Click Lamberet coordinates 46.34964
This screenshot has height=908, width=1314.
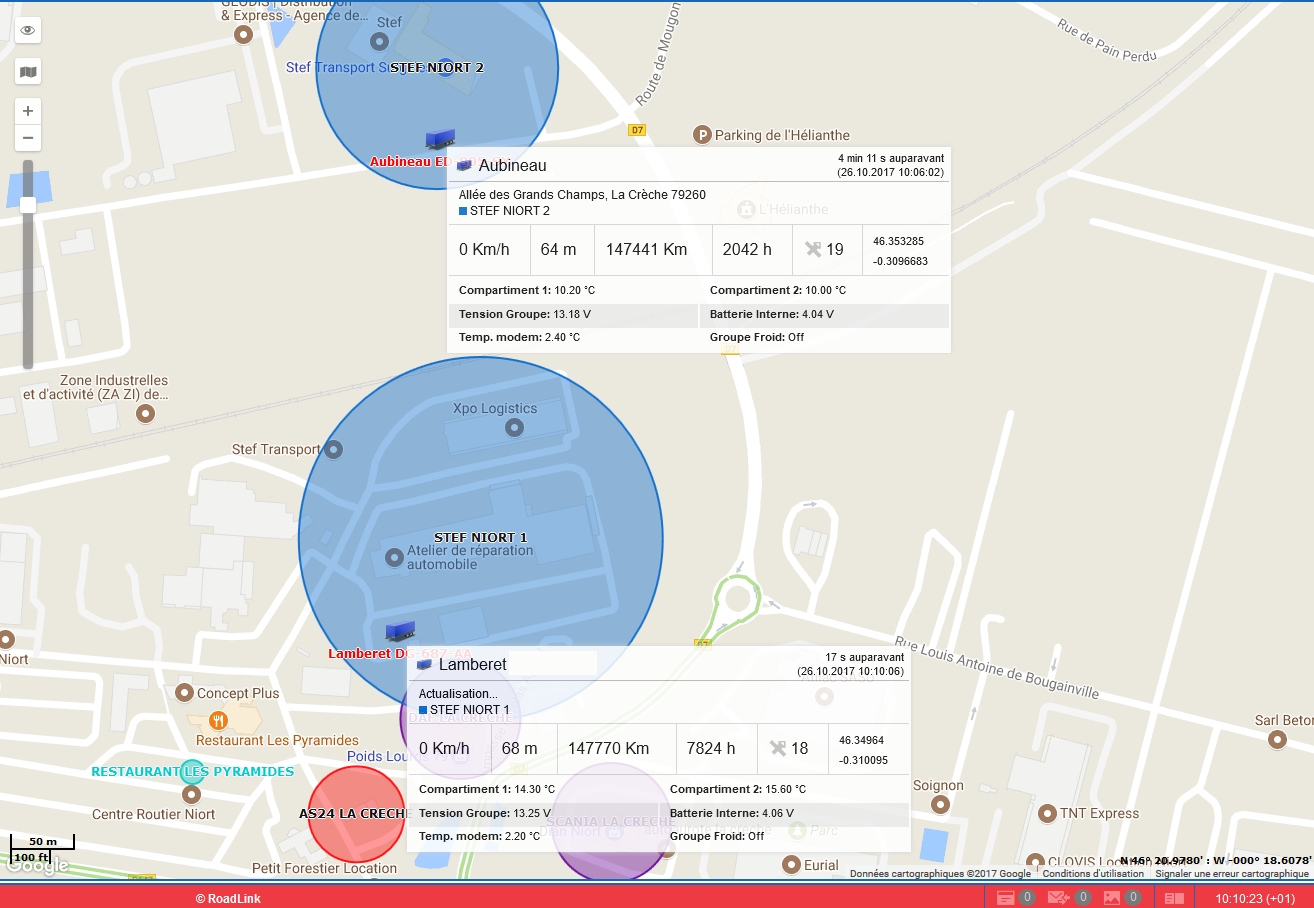pos(861,741)
